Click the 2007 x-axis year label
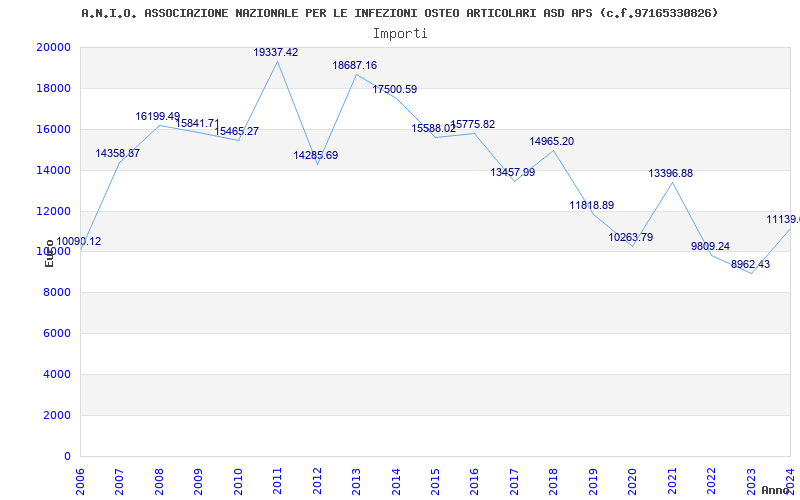The image size is (800, 500). 119,481
